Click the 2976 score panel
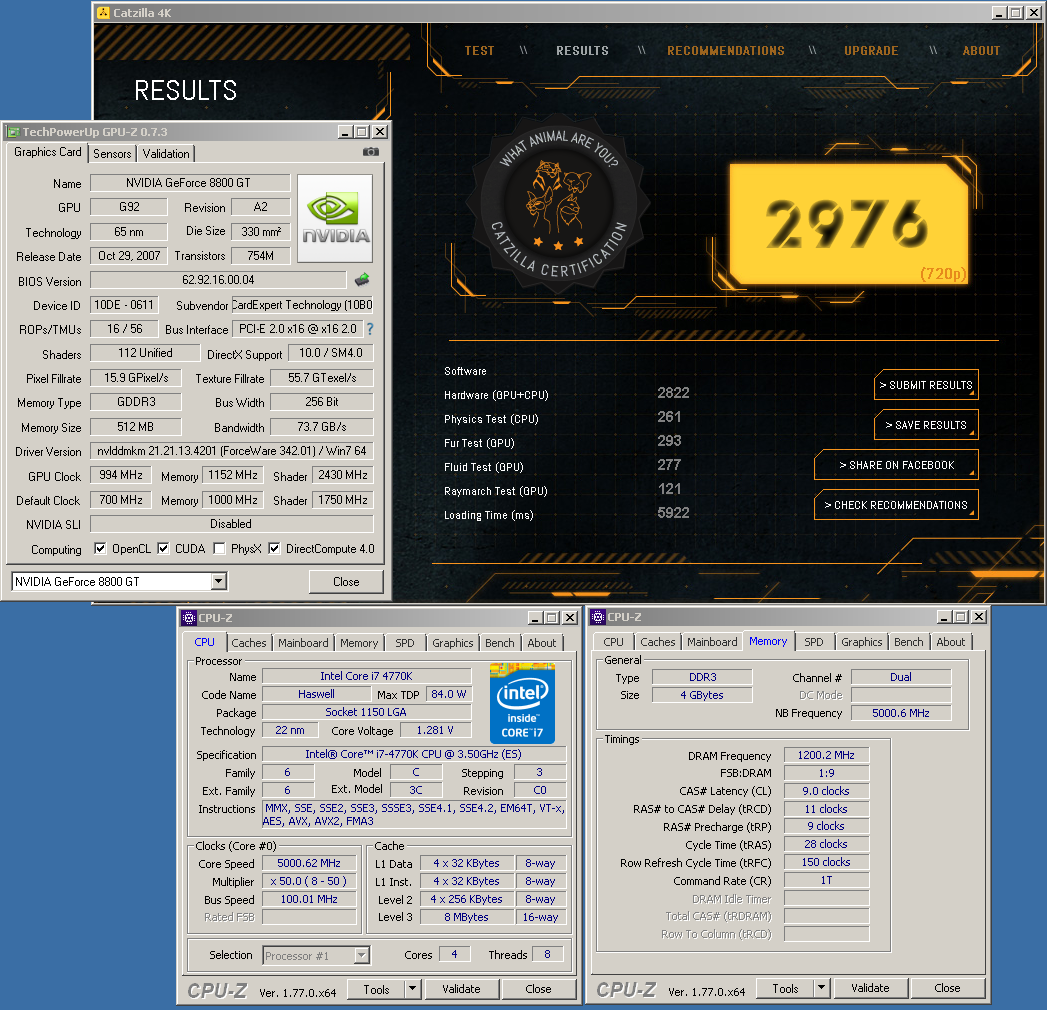This screenshot has width=1047, height=1010. click(848, 224)
